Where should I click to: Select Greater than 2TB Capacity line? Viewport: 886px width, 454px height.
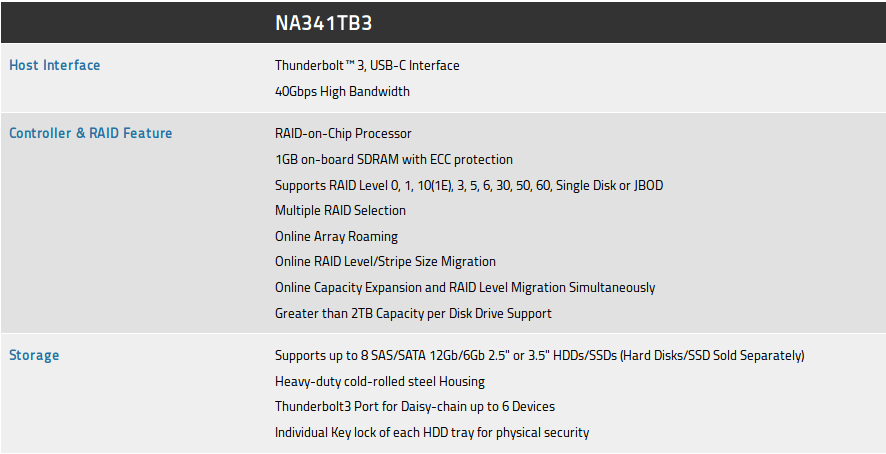413,313
